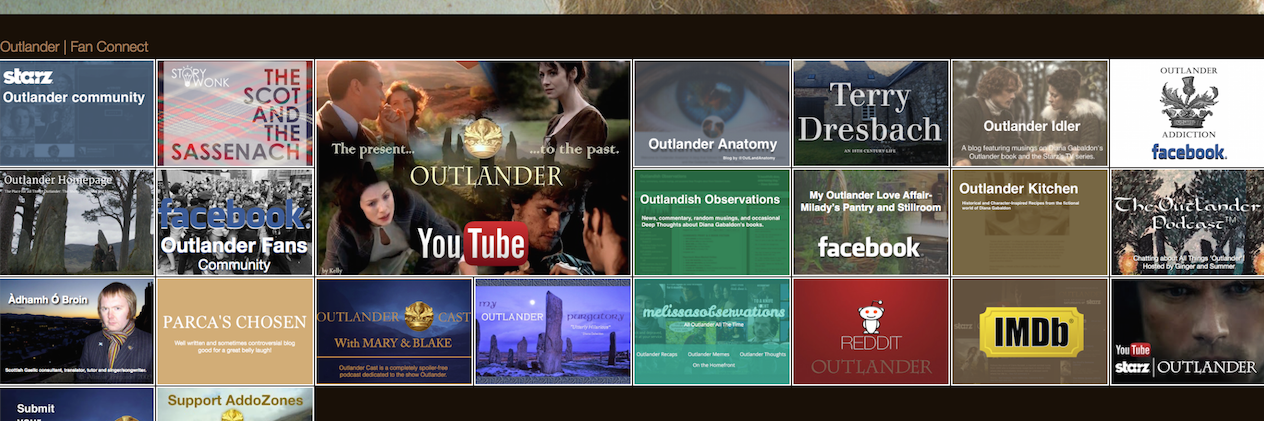Open My Outlander Love Affair Facebook tile

[870, 222]
